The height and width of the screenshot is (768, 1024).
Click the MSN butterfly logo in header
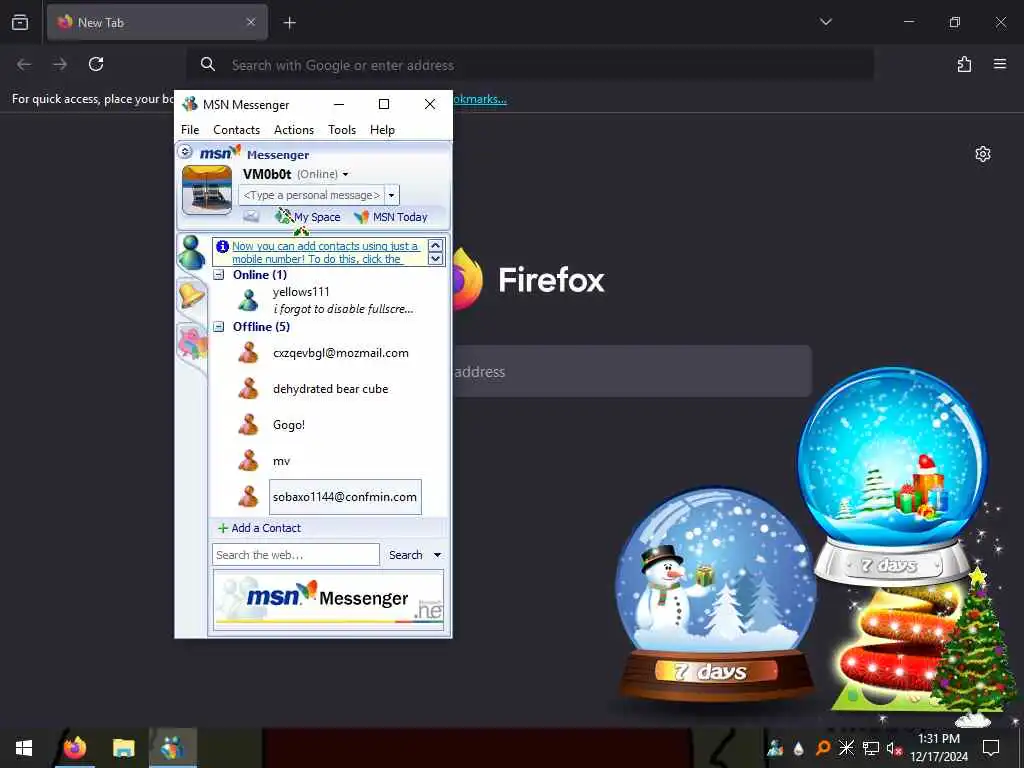[220, 153]
